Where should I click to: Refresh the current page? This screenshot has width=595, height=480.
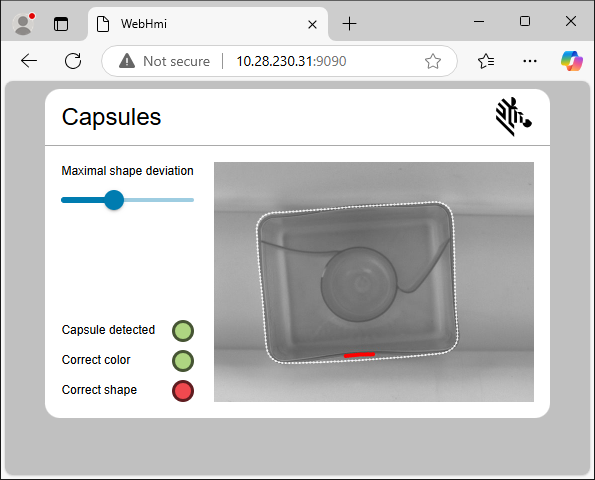click(x=73, y=61)
